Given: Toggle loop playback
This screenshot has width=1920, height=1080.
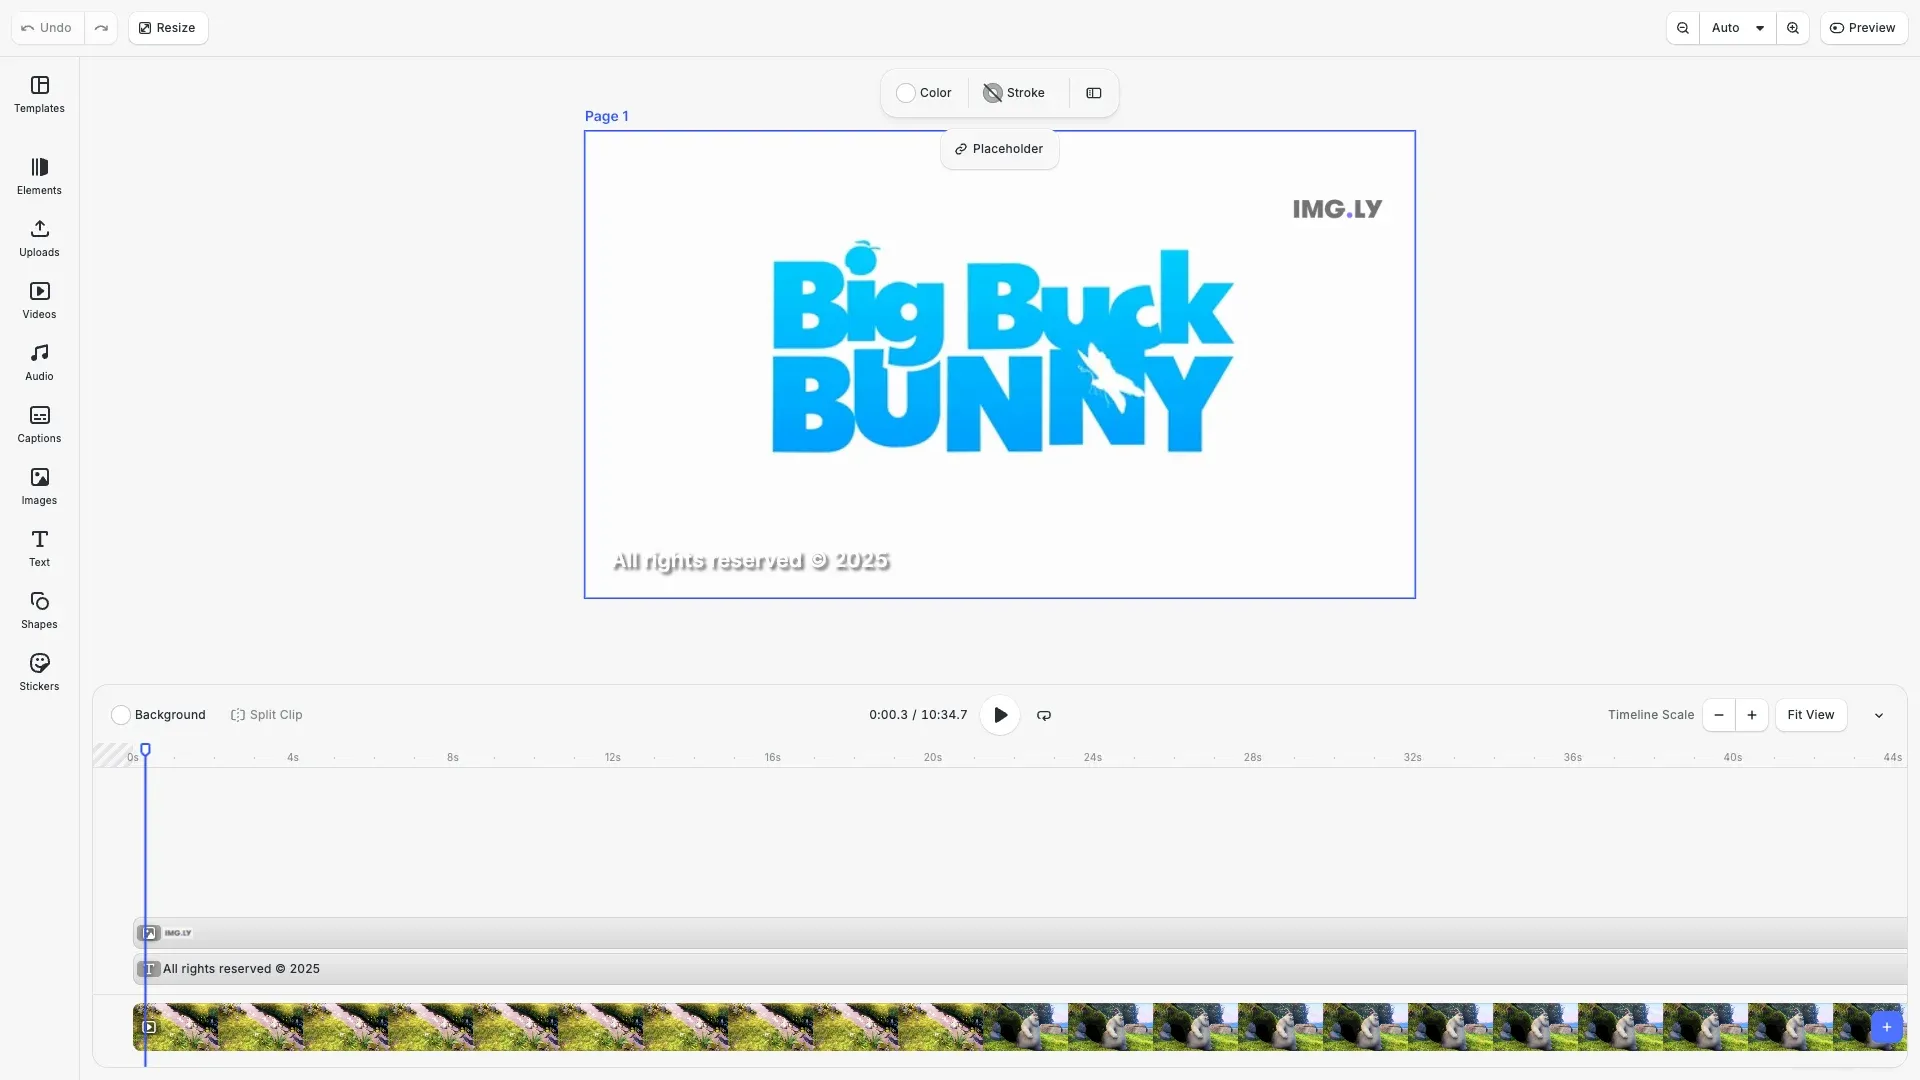Looking at the screenshot, I should (x=1043, y=715).
